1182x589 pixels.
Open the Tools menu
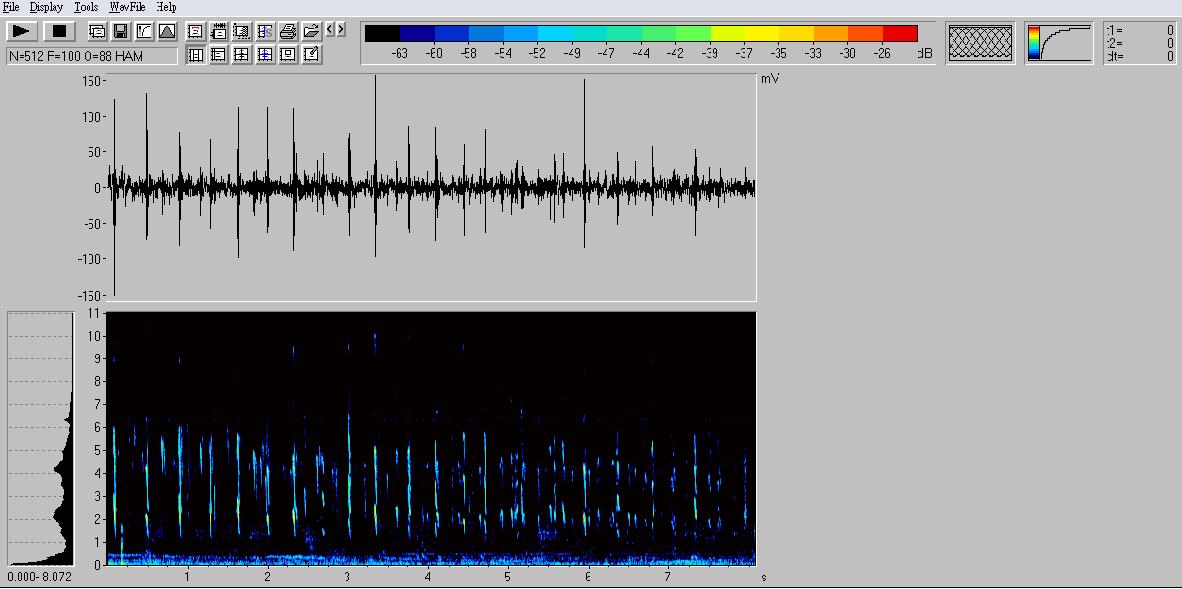(x=86, y=7)
